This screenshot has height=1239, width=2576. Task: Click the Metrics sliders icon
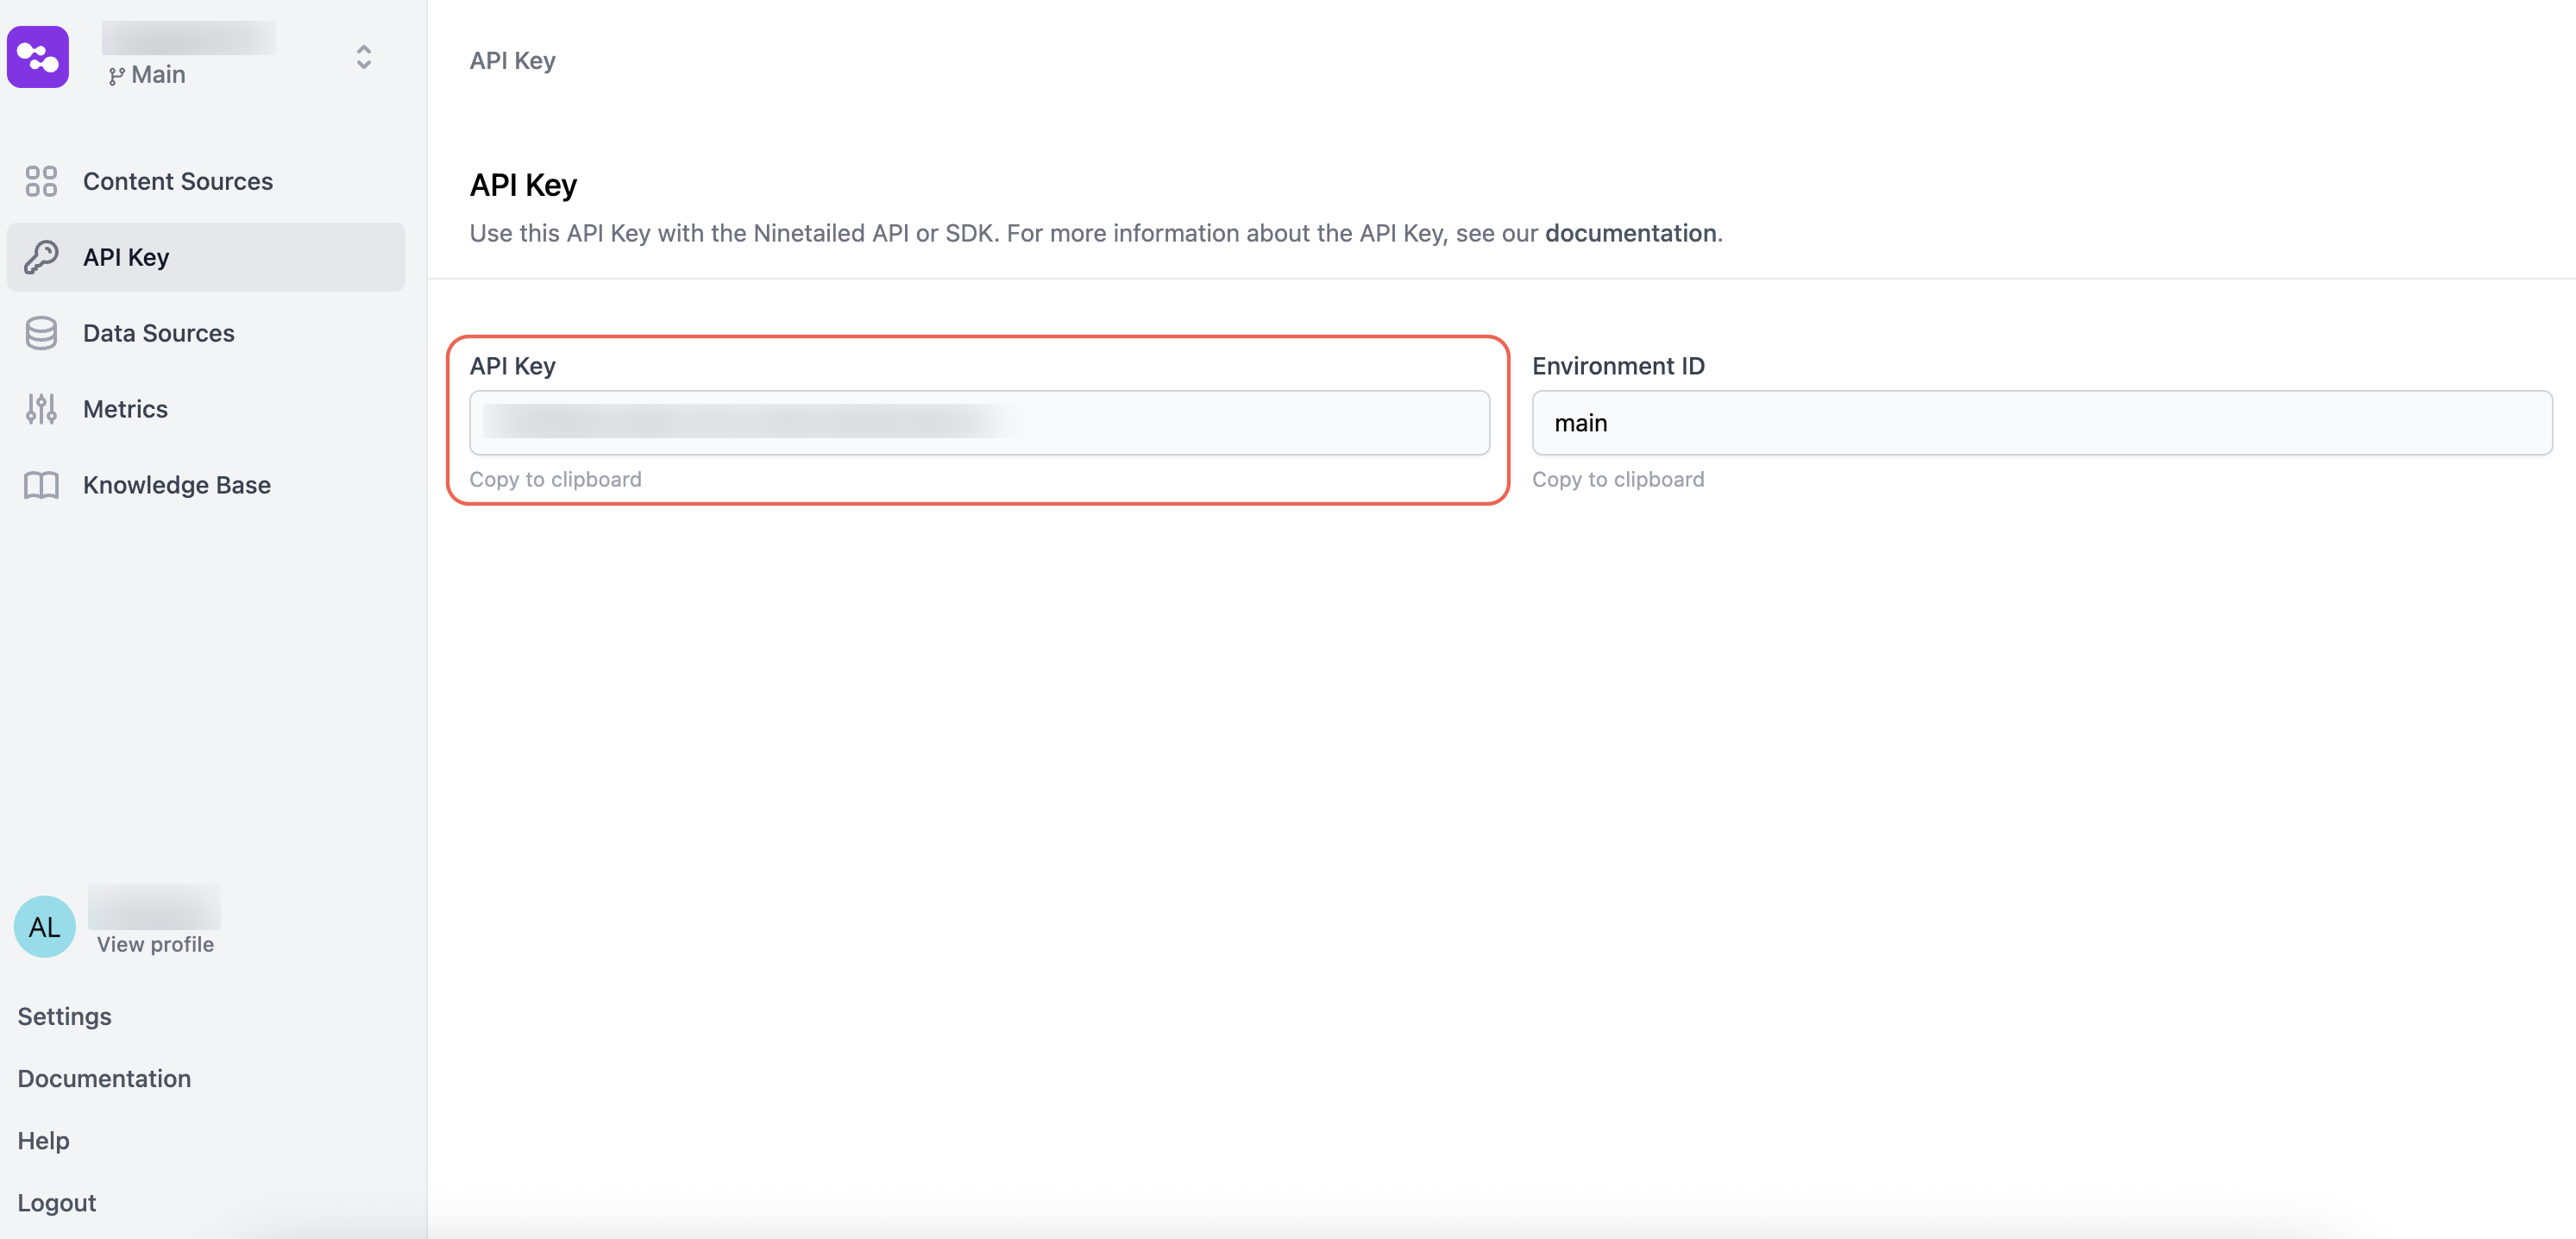41,409
